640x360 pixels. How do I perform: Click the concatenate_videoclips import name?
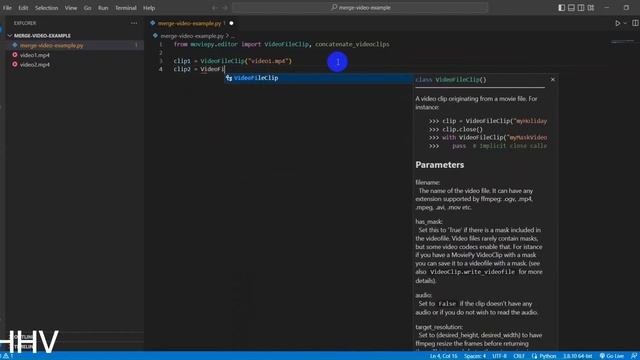(352, 44)
